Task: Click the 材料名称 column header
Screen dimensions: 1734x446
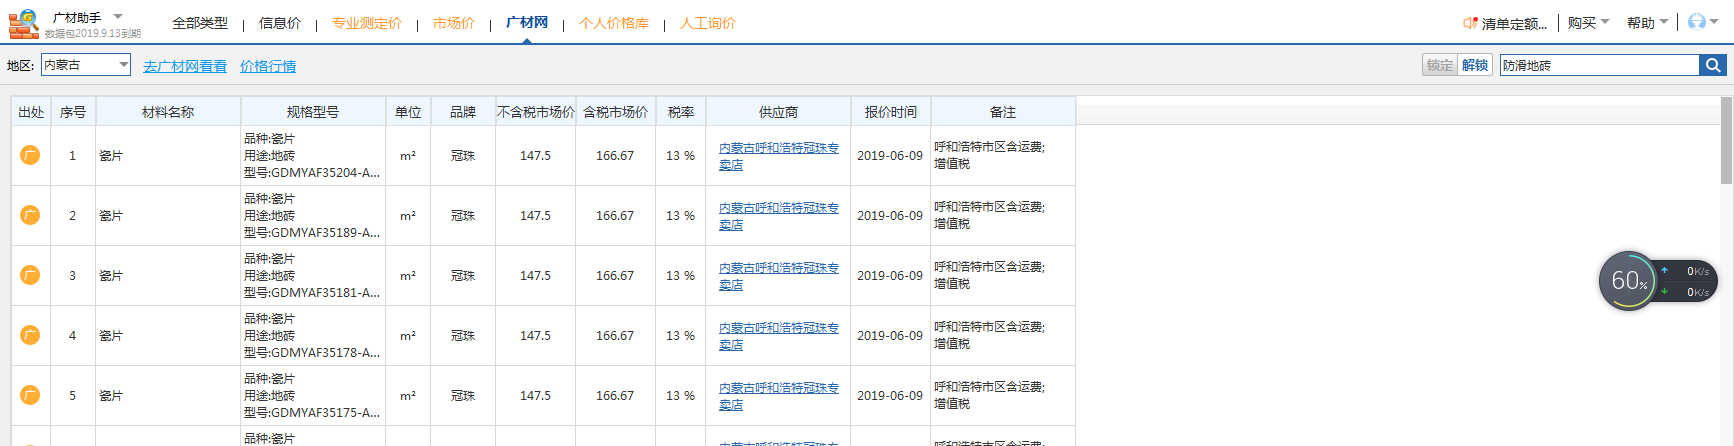Action: [168, 111]
